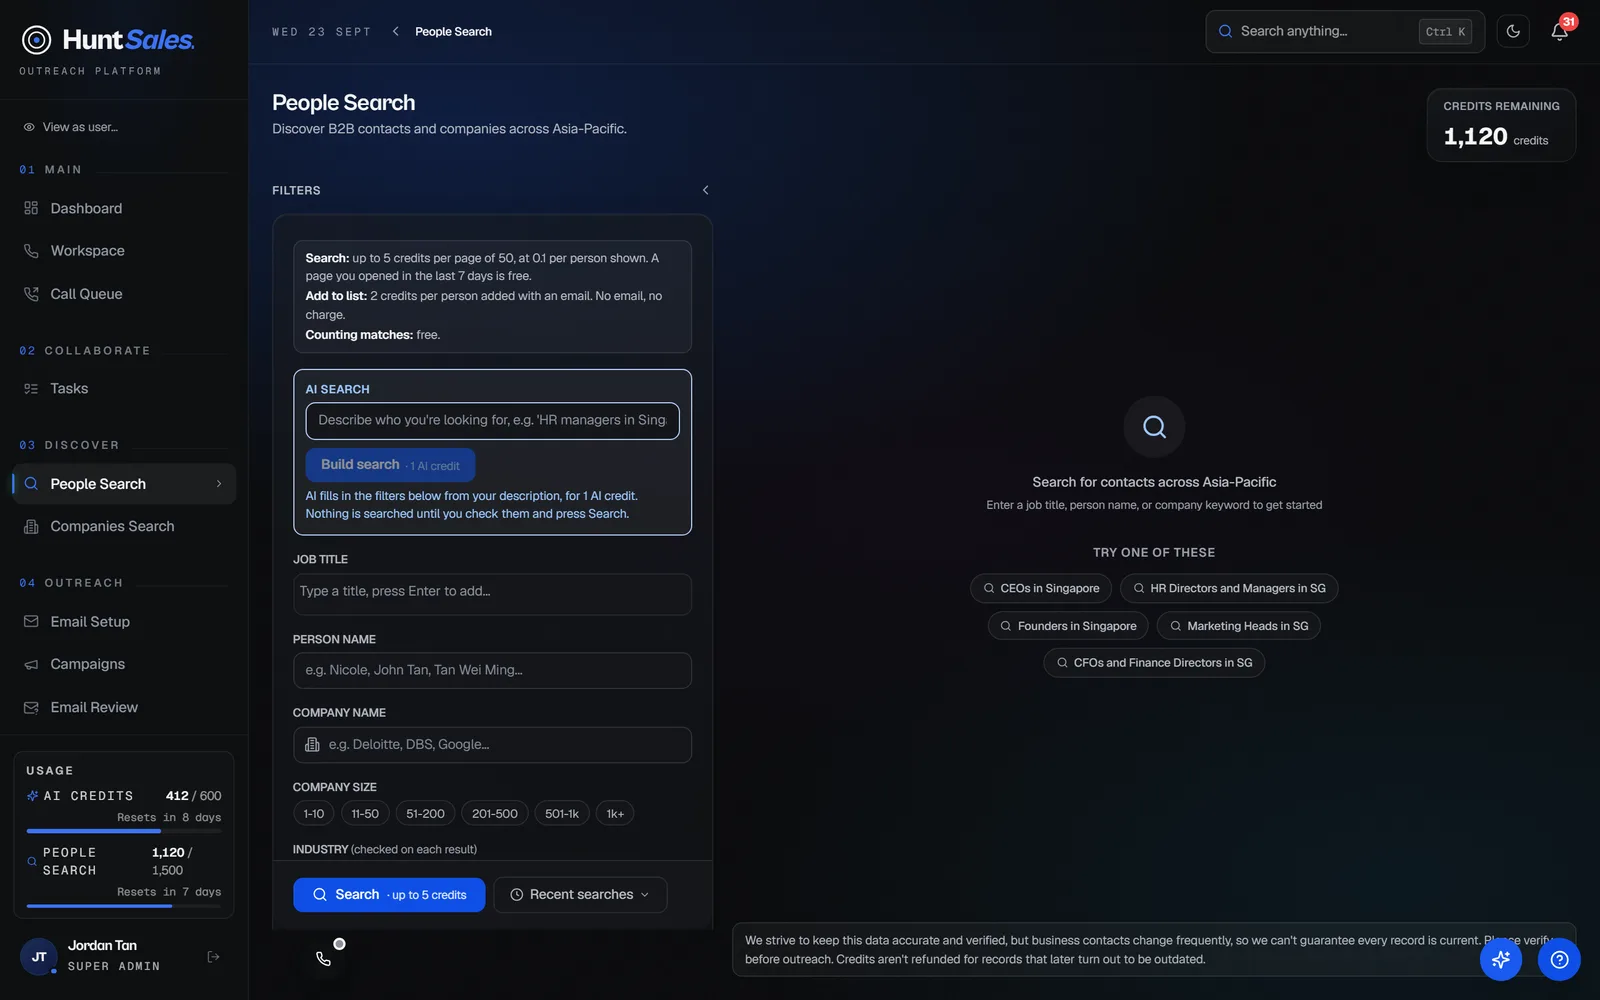Image resolution: width=1600 pixels, height=1000 pixels.
Task: Toggle company size 501-1k chip
Action: tap(562, 814)
